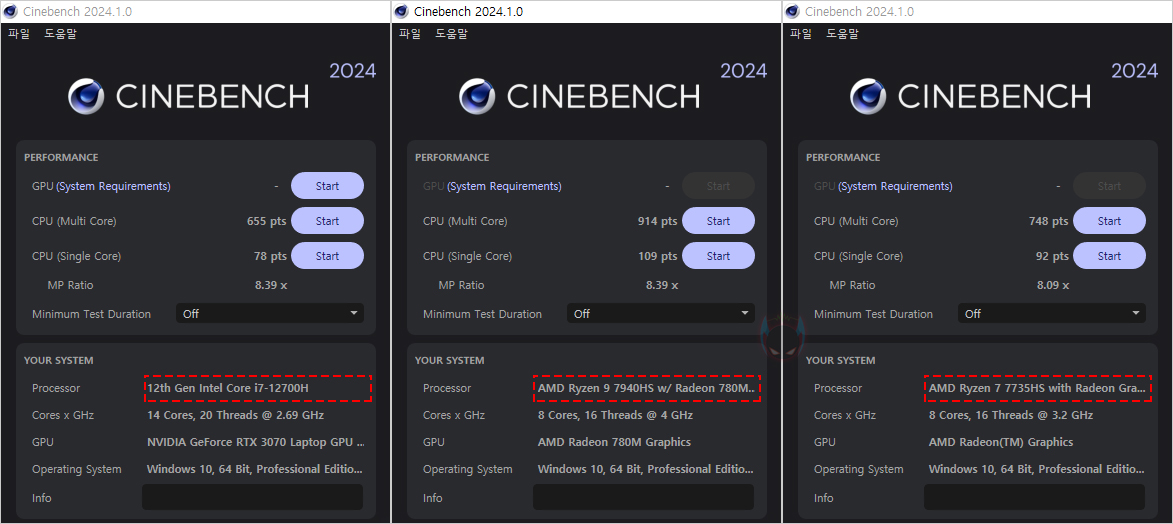Click the Operating System value in the Ryzen 9 7940HS window

coord(646,469)
